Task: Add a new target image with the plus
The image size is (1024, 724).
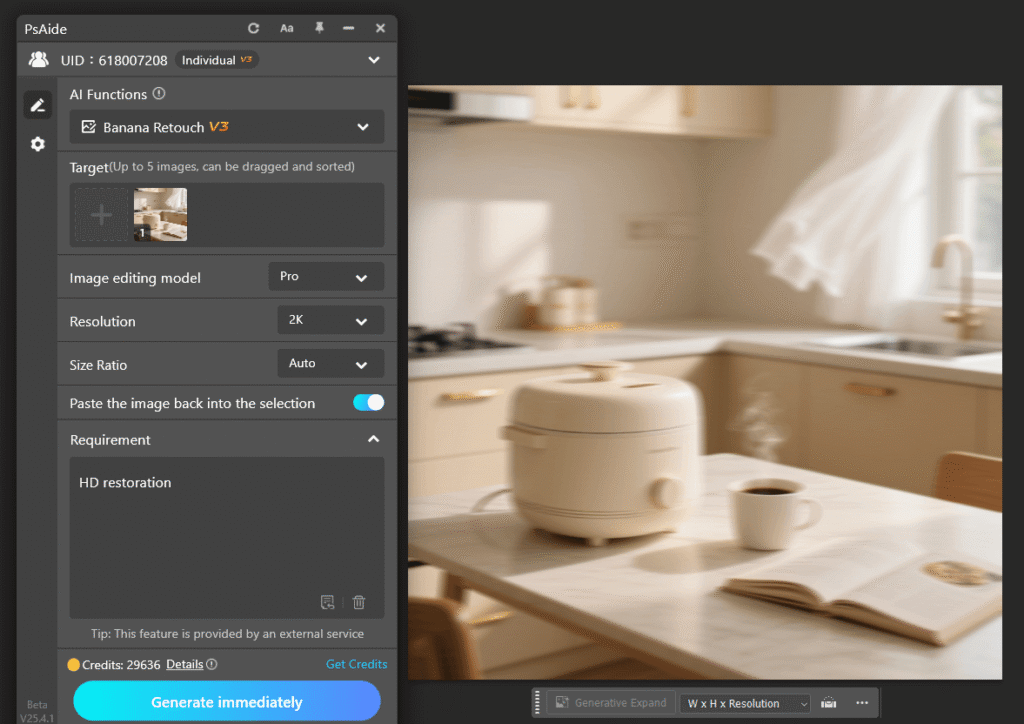Action: point(100,214)
